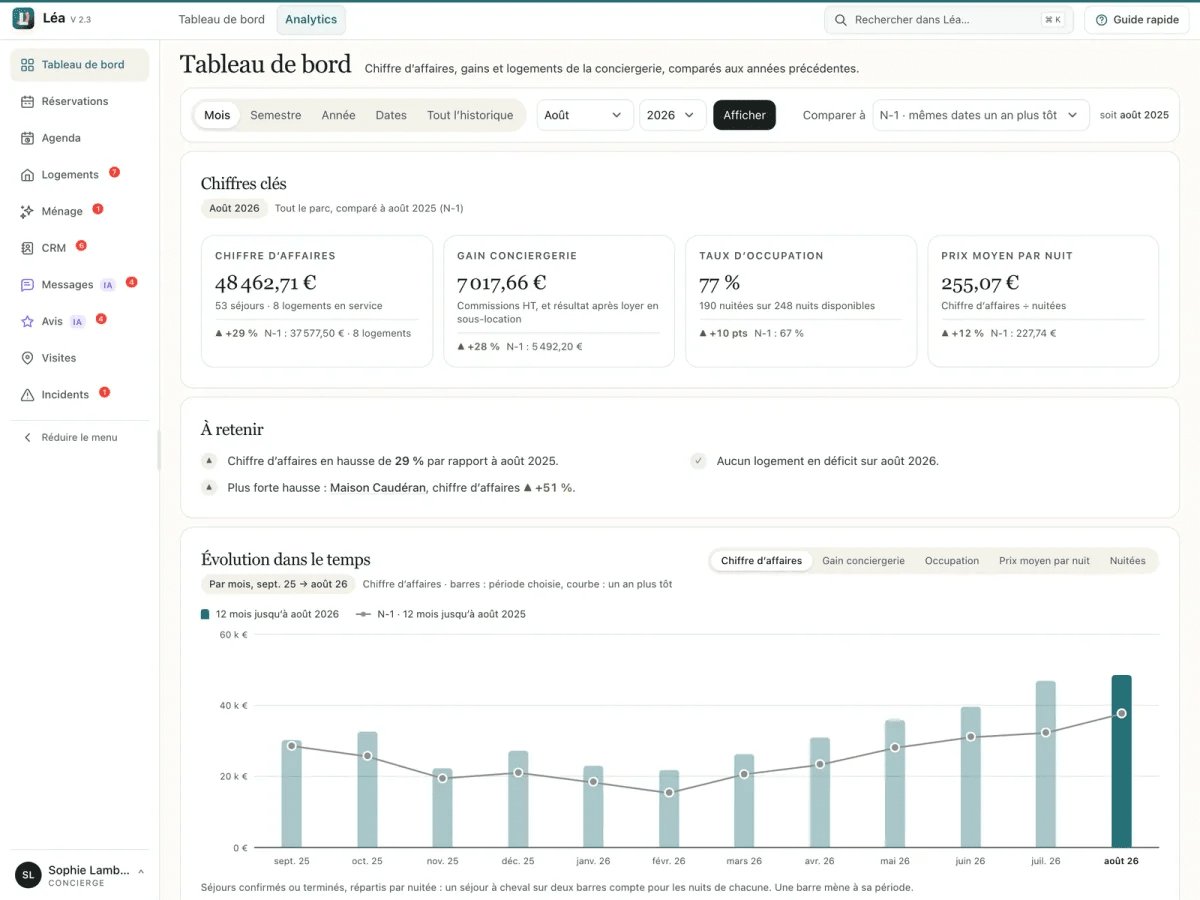
Task: Select Tout l'historique period option
Action: click(470, 115)
